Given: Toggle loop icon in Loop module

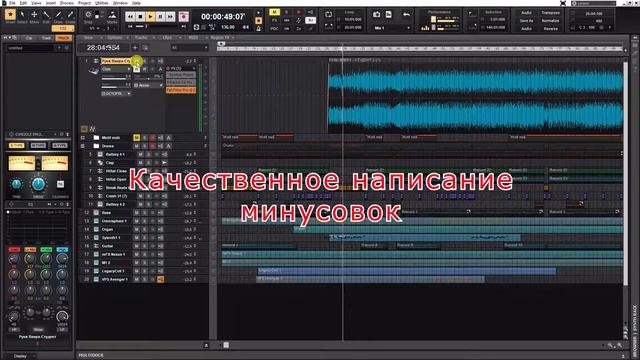Looking at the screenshot, I should [x=329, y=15].
